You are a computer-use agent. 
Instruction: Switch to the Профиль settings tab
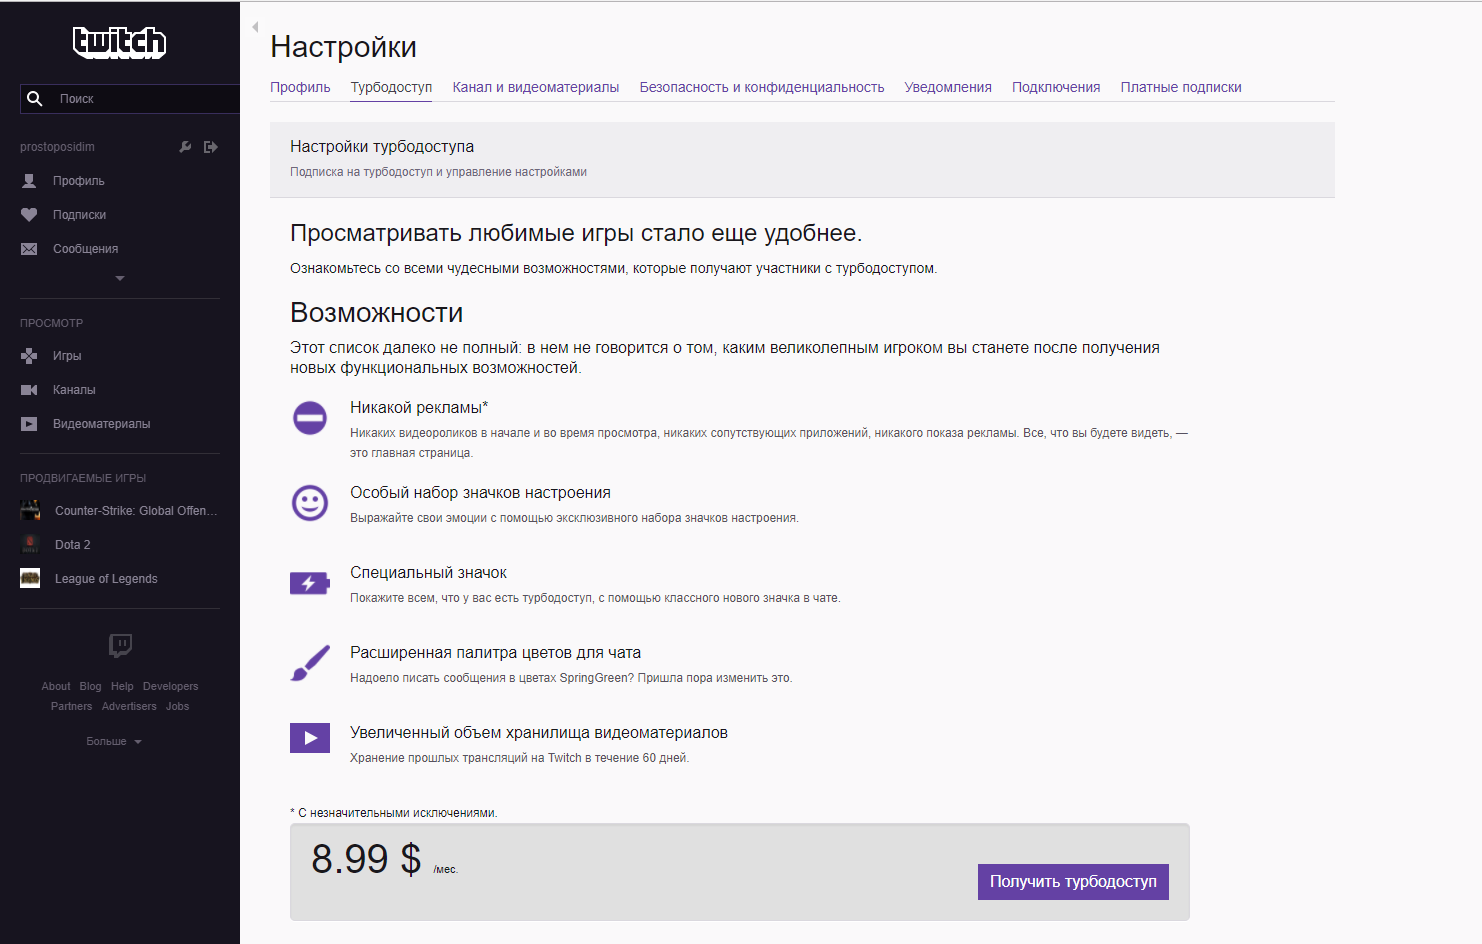pos(300,87)
